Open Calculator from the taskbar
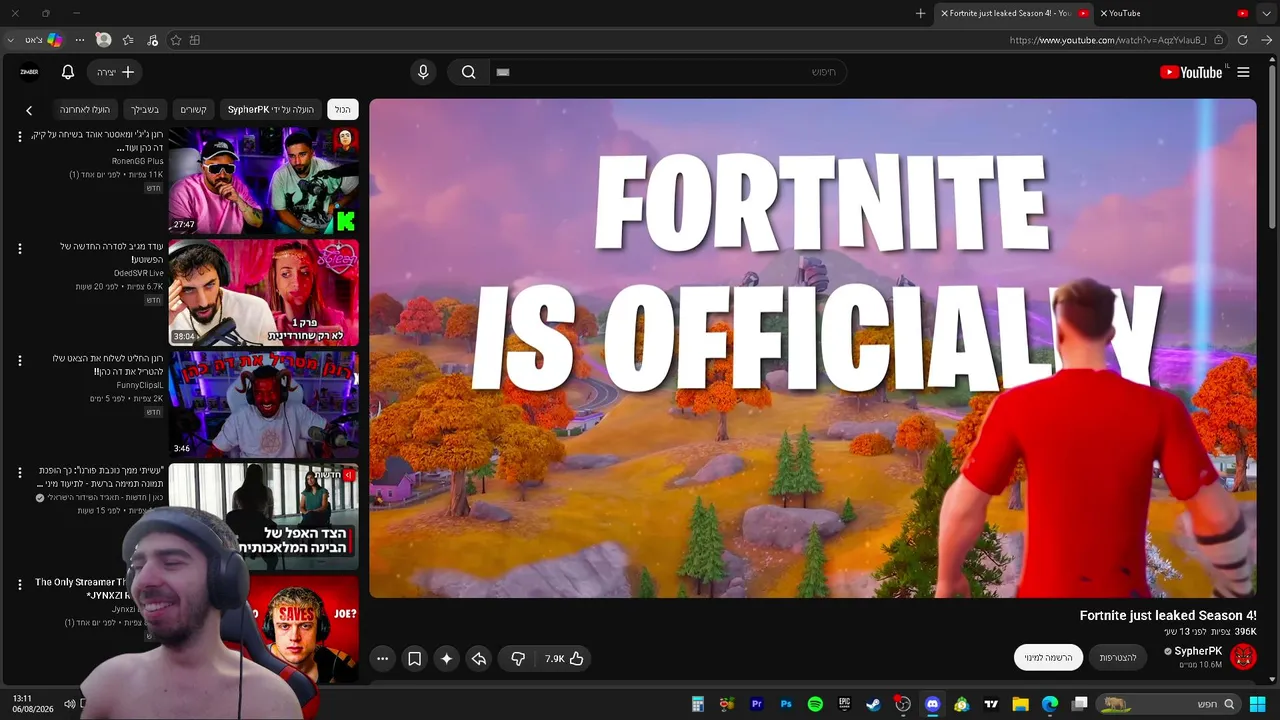Image resolution: width=1280 pixels, height=720 pixels. (x=698, y=704)
